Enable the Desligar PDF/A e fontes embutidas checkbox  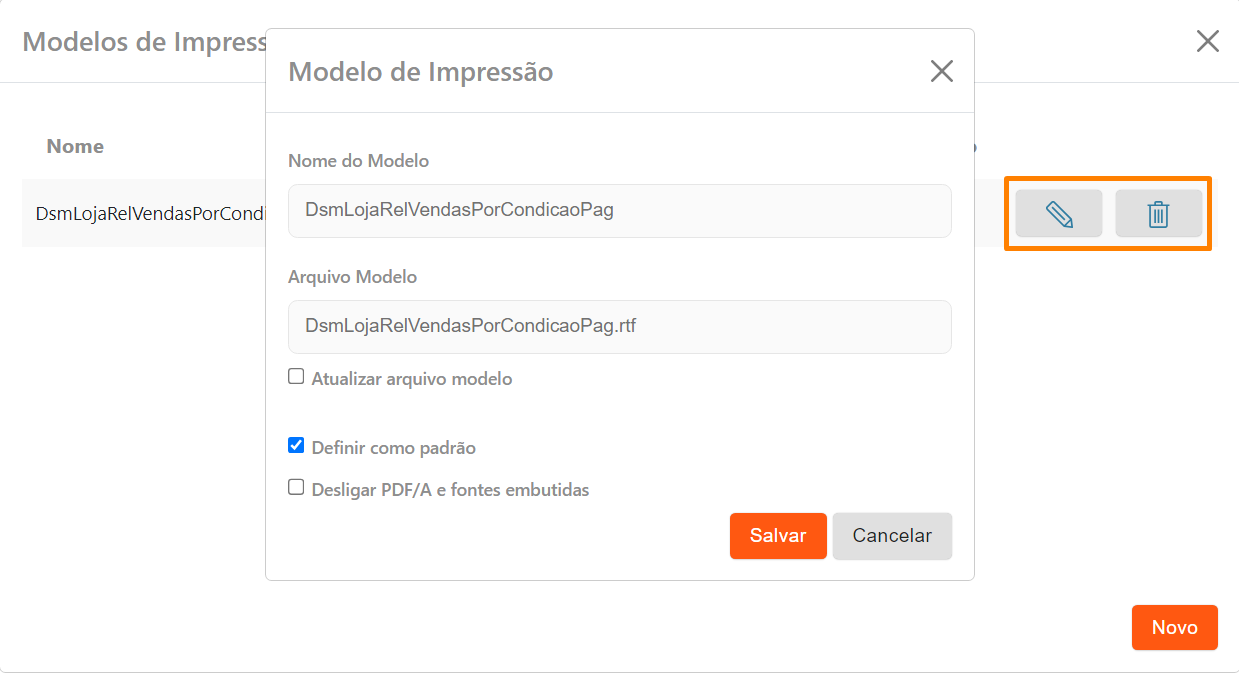click(x=296, y=488)
